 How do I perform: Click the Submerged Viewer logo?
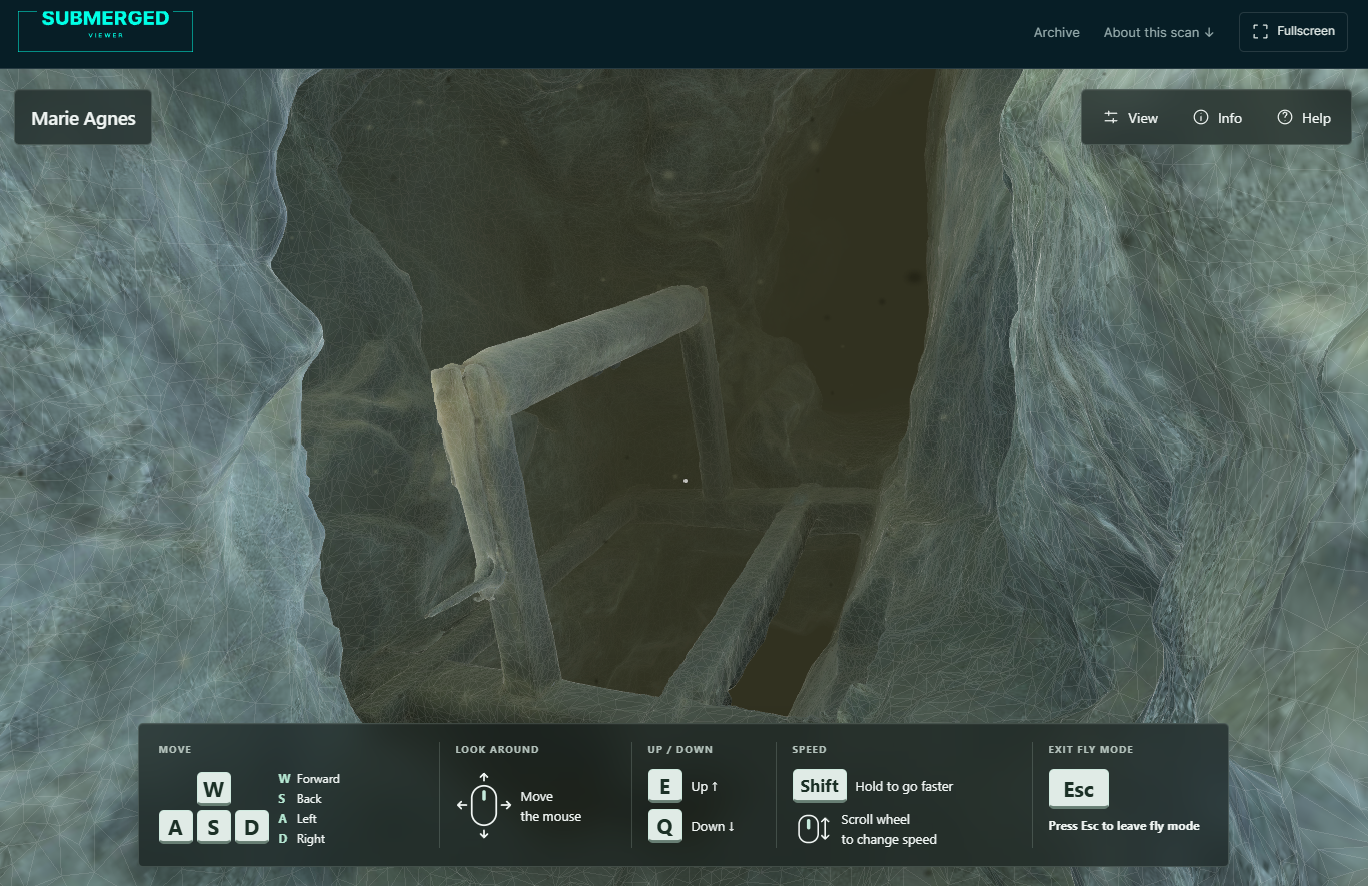(x=105, y=31)
